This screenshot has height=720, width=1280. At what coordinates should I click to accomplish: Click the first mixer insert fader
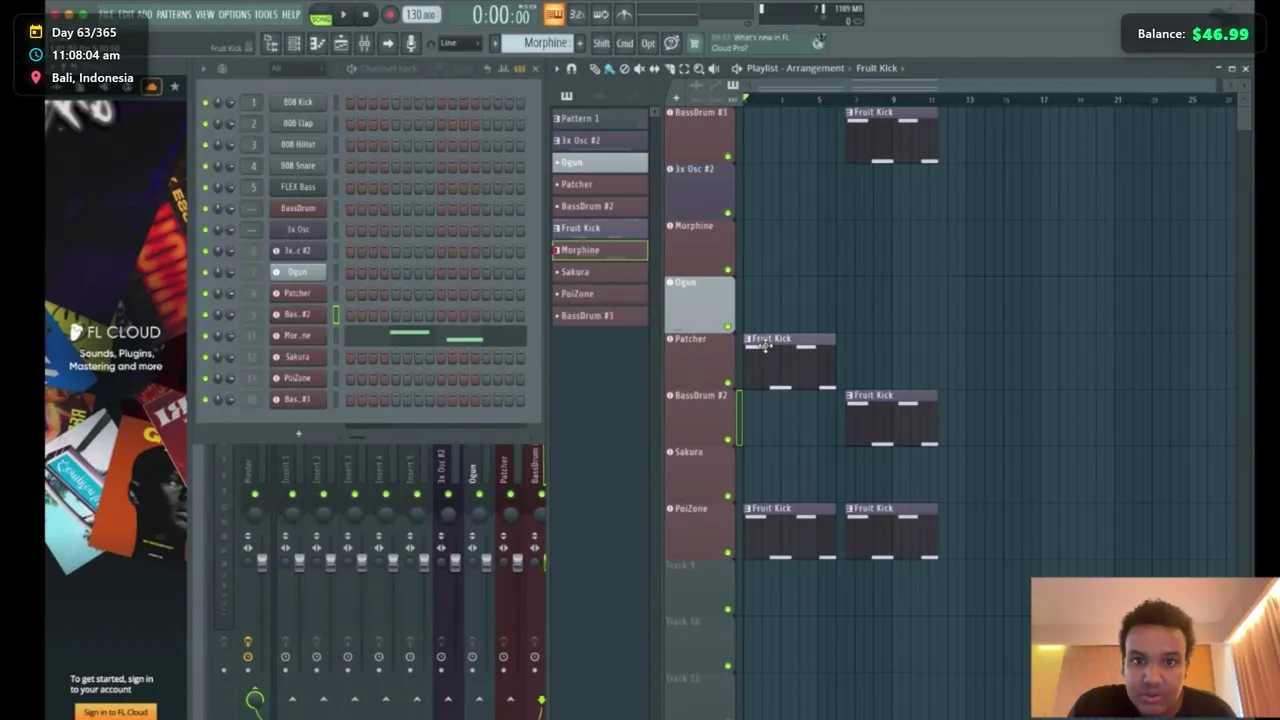(299, 562)
